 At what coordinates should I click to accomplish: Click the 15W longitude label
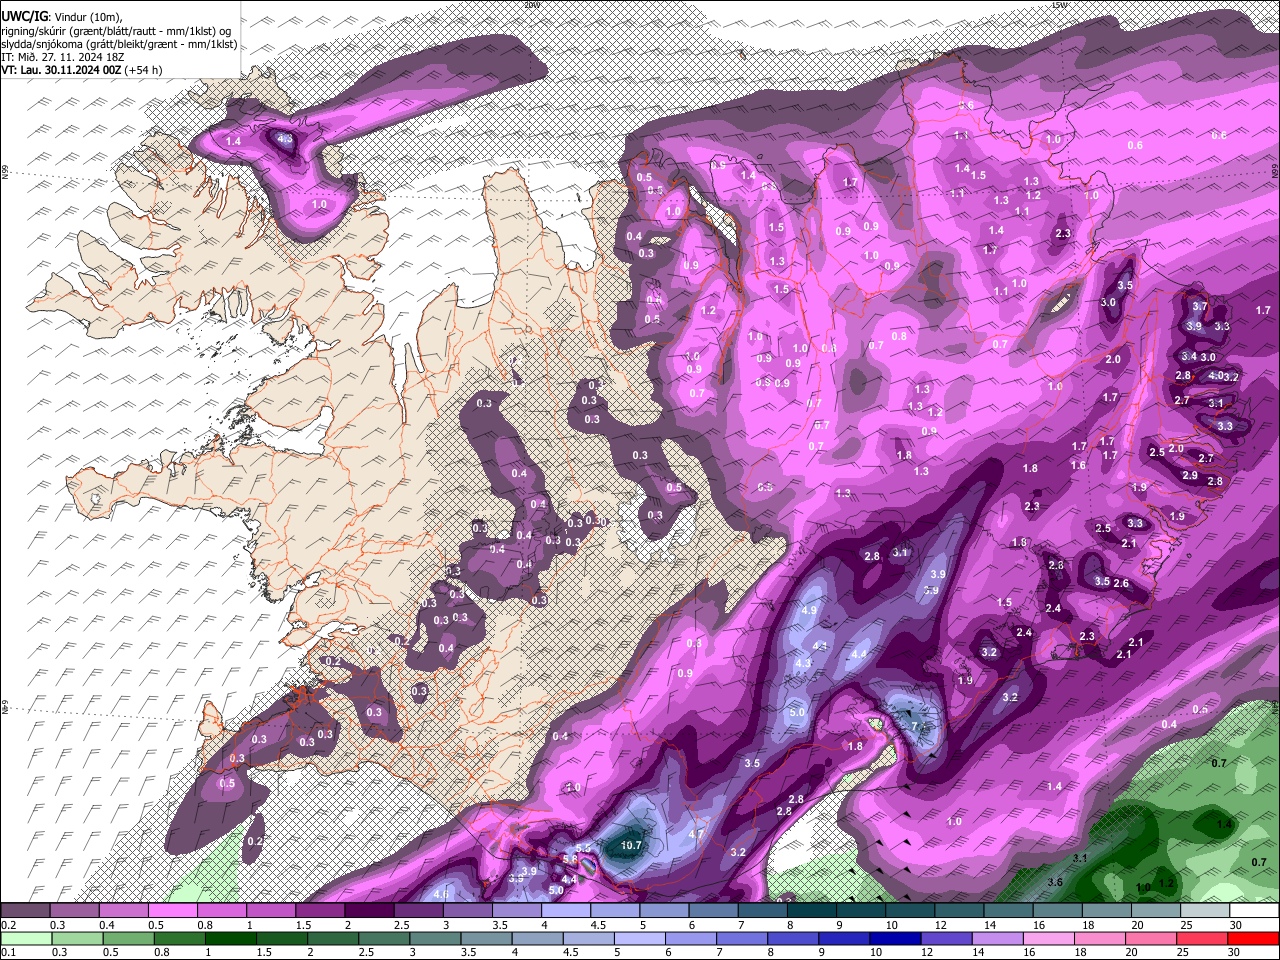point(1059,5)
